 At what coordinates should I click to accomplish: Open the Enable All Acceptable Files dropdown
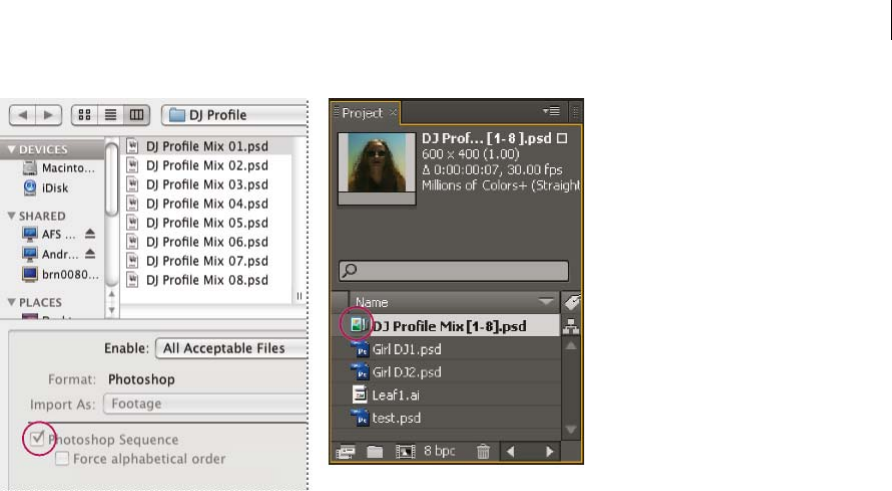pos(232,348)
